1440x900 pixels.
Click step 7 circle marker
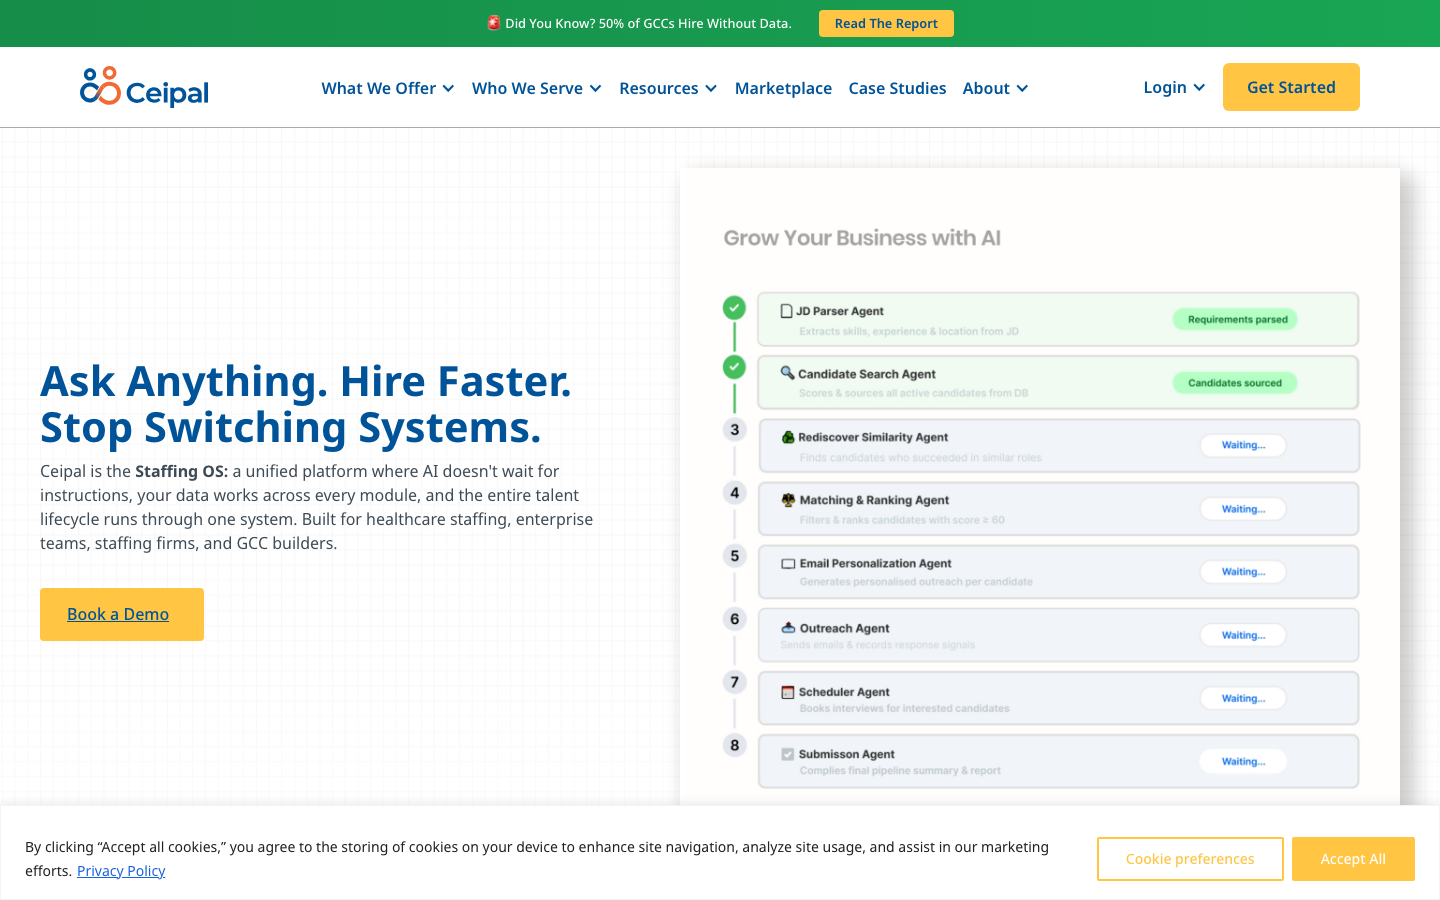pyautogui.click(x=735, y=682)
